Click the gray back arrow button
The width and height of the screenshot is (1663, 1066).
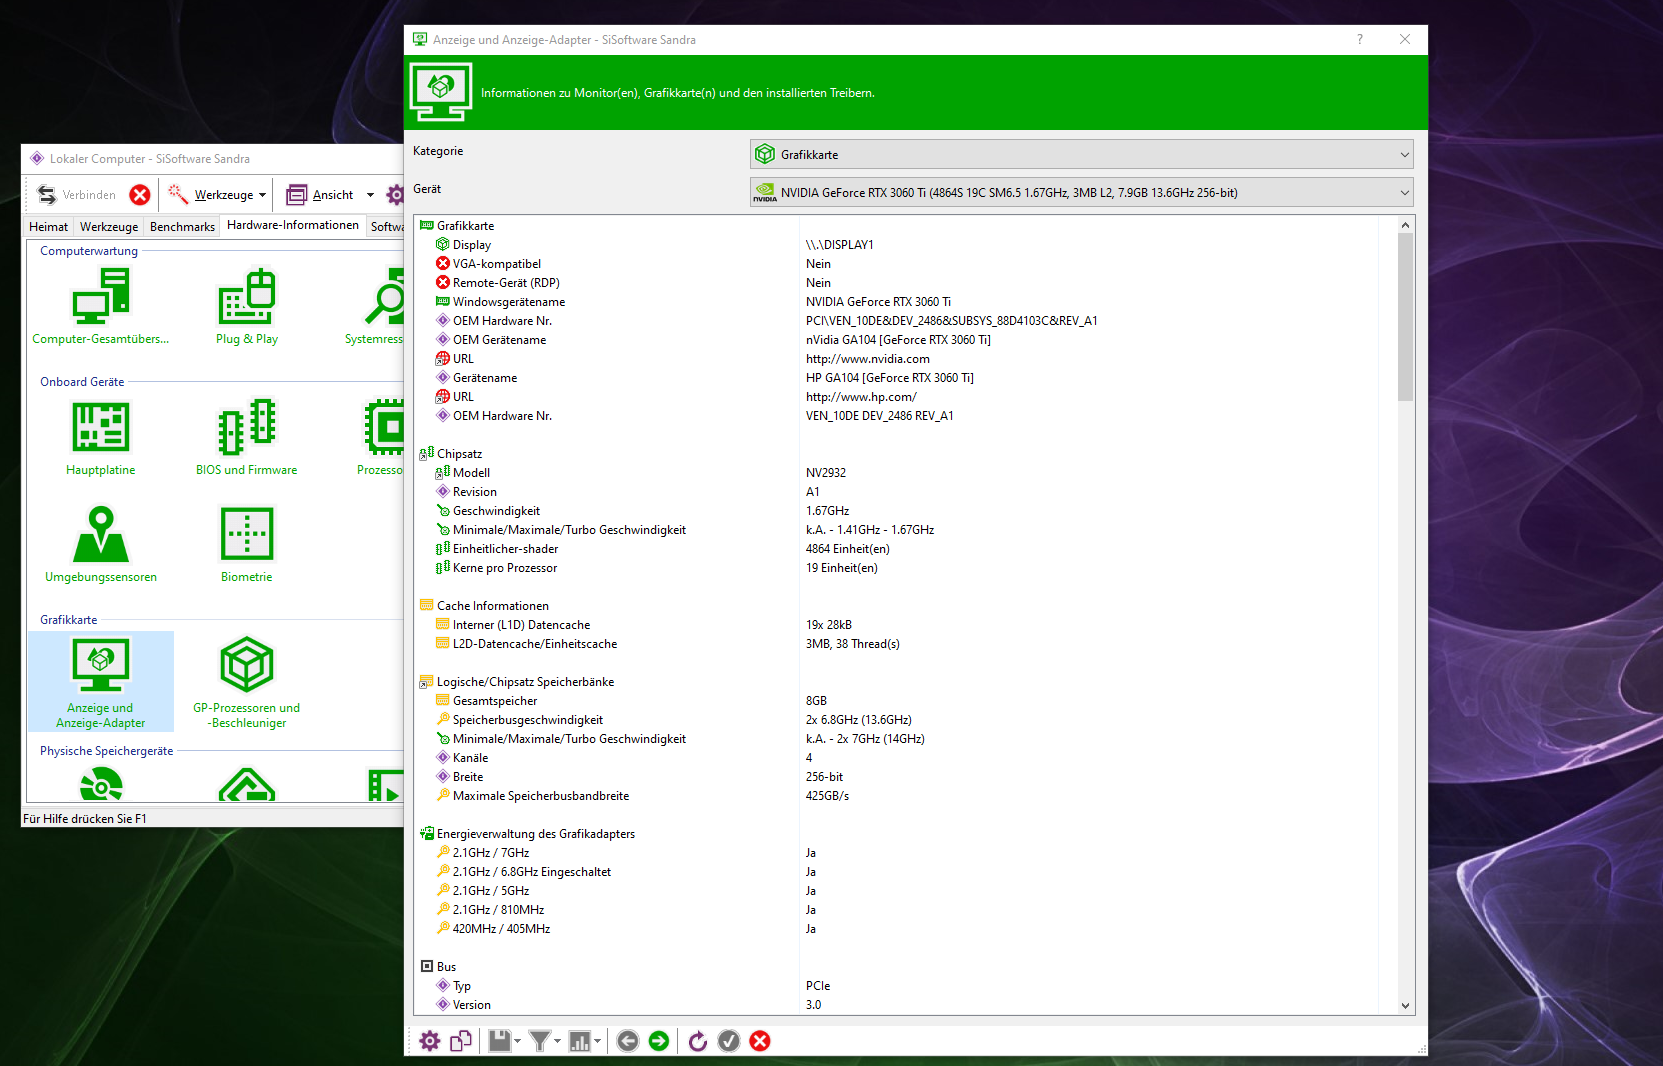[628, 1041]
